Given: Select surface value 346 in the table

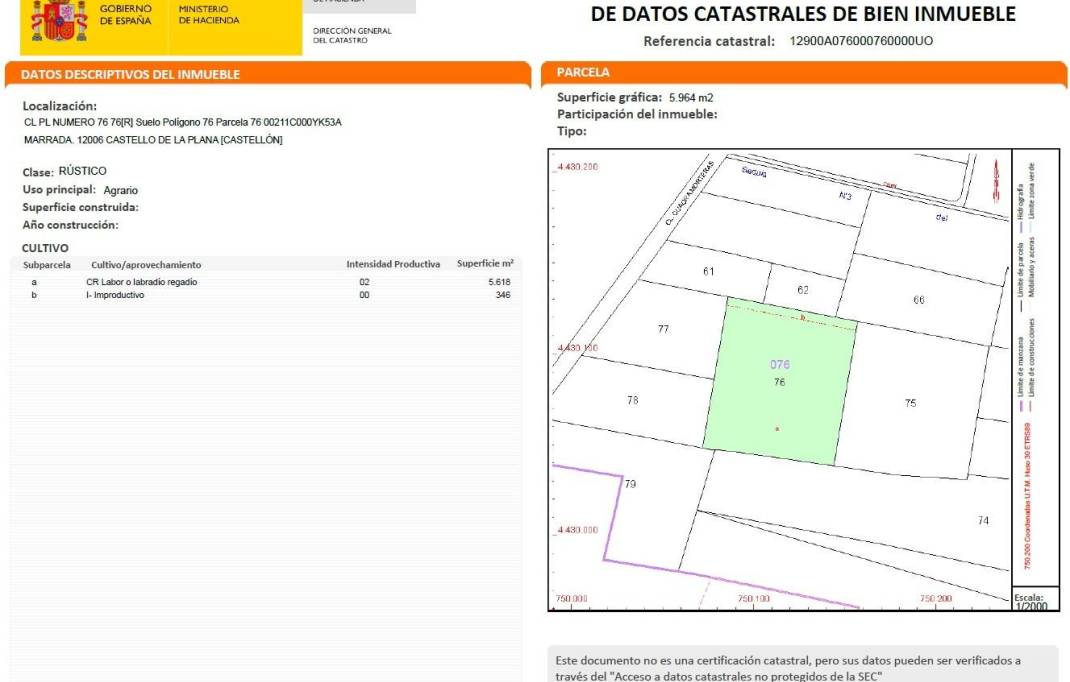Looking at the screenshot, I should coord(503,295).
